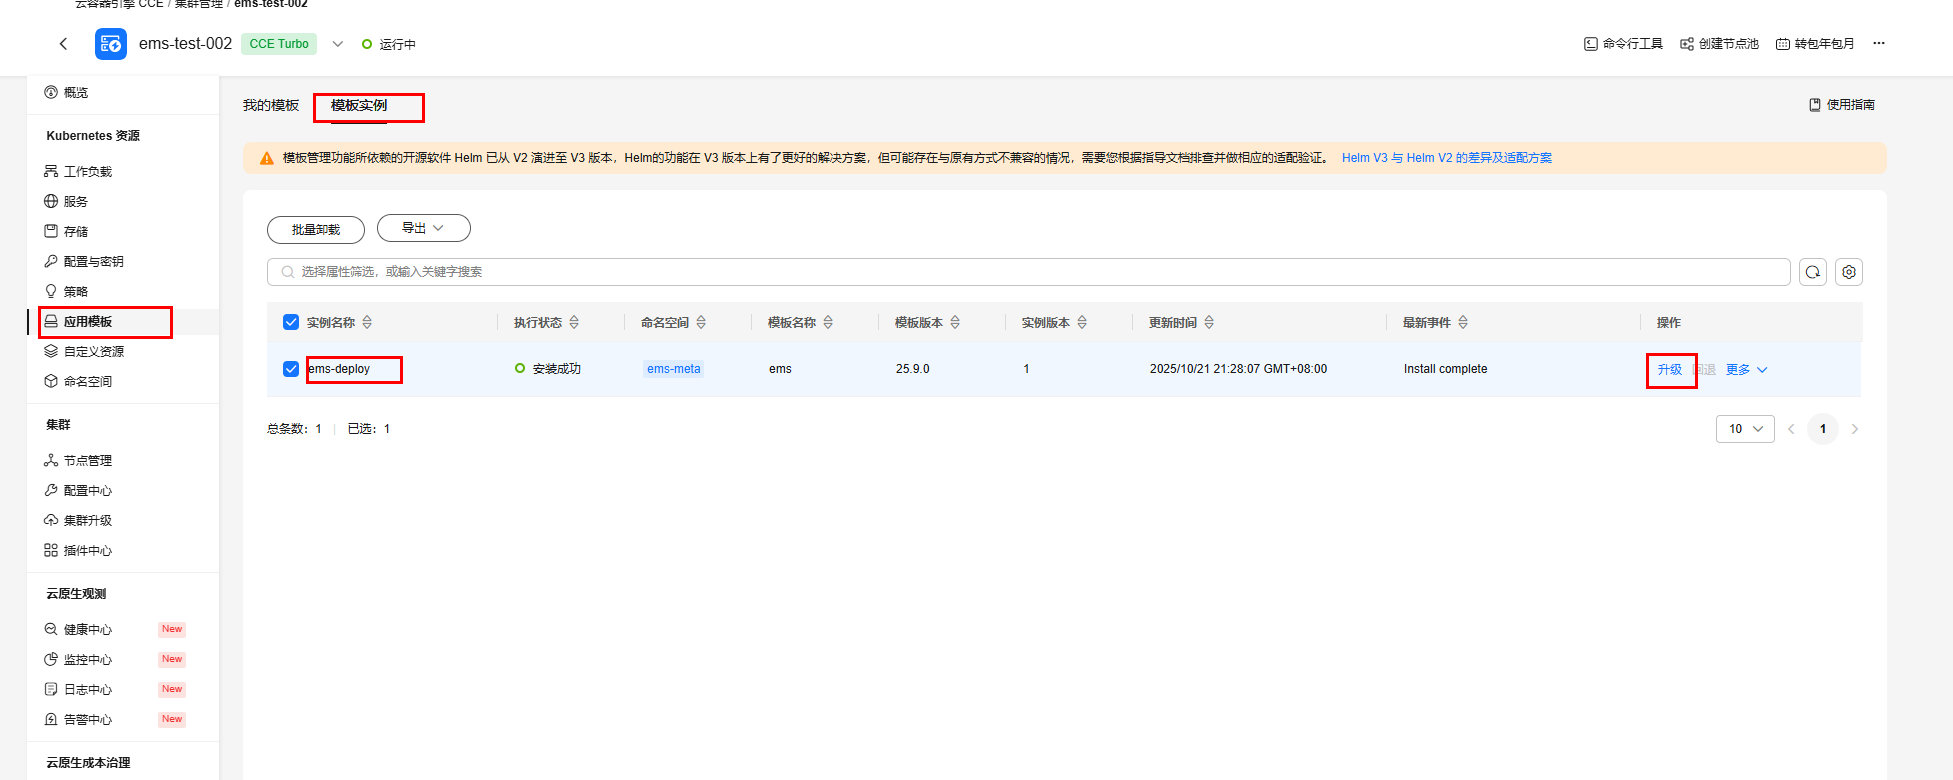The width and height of the screenshot is (1953, 780).
Task: Open table column settings gear icon
Action: point(1848,272)
